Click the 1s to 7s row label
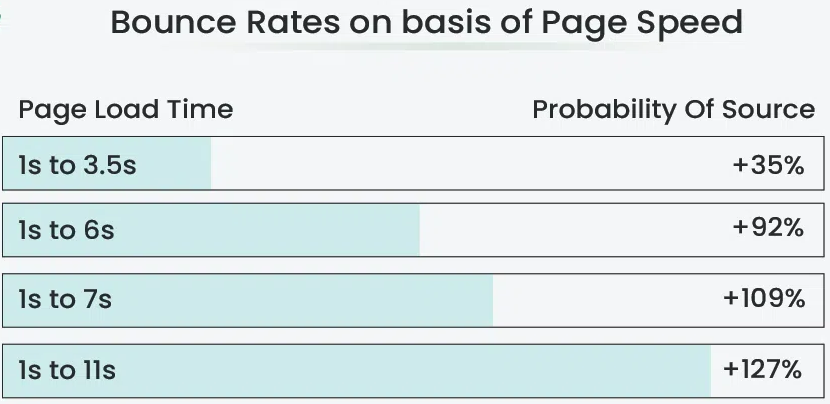This screenshot has width=830, height=404. pyautogui.click(x=65, y=300)
